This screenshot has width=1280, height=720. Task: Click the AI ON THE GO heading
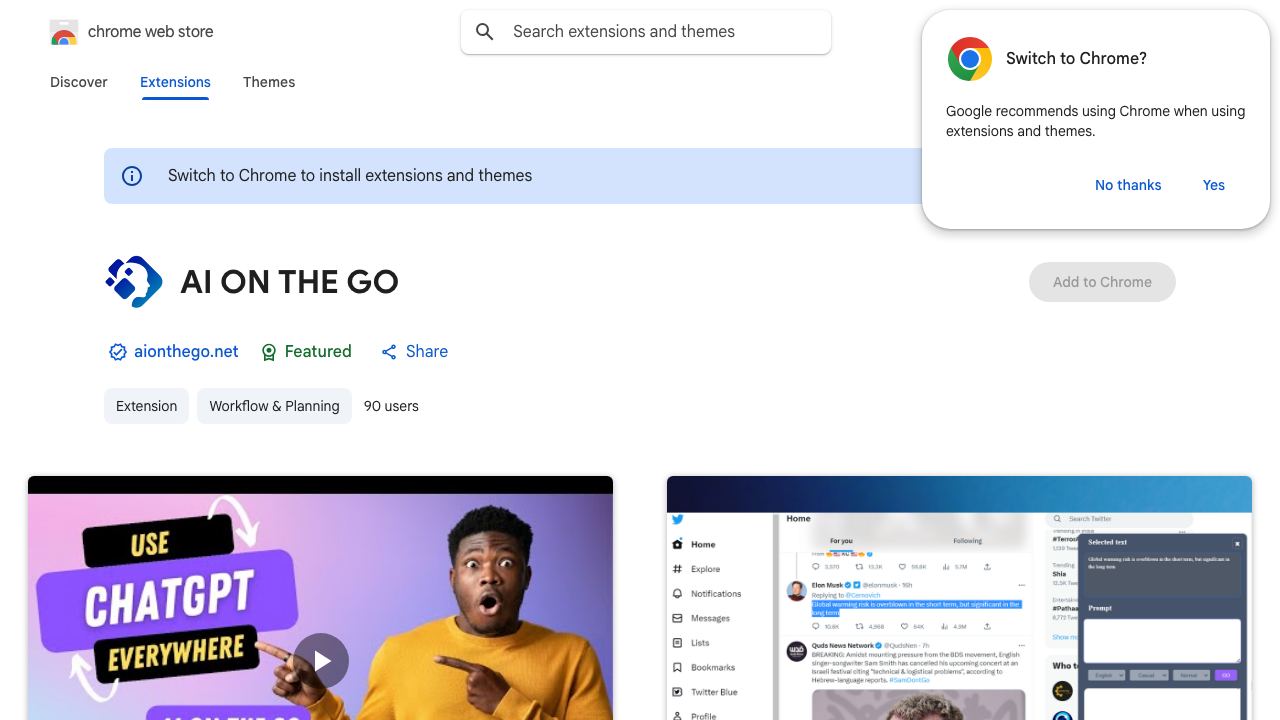(289, 282)
